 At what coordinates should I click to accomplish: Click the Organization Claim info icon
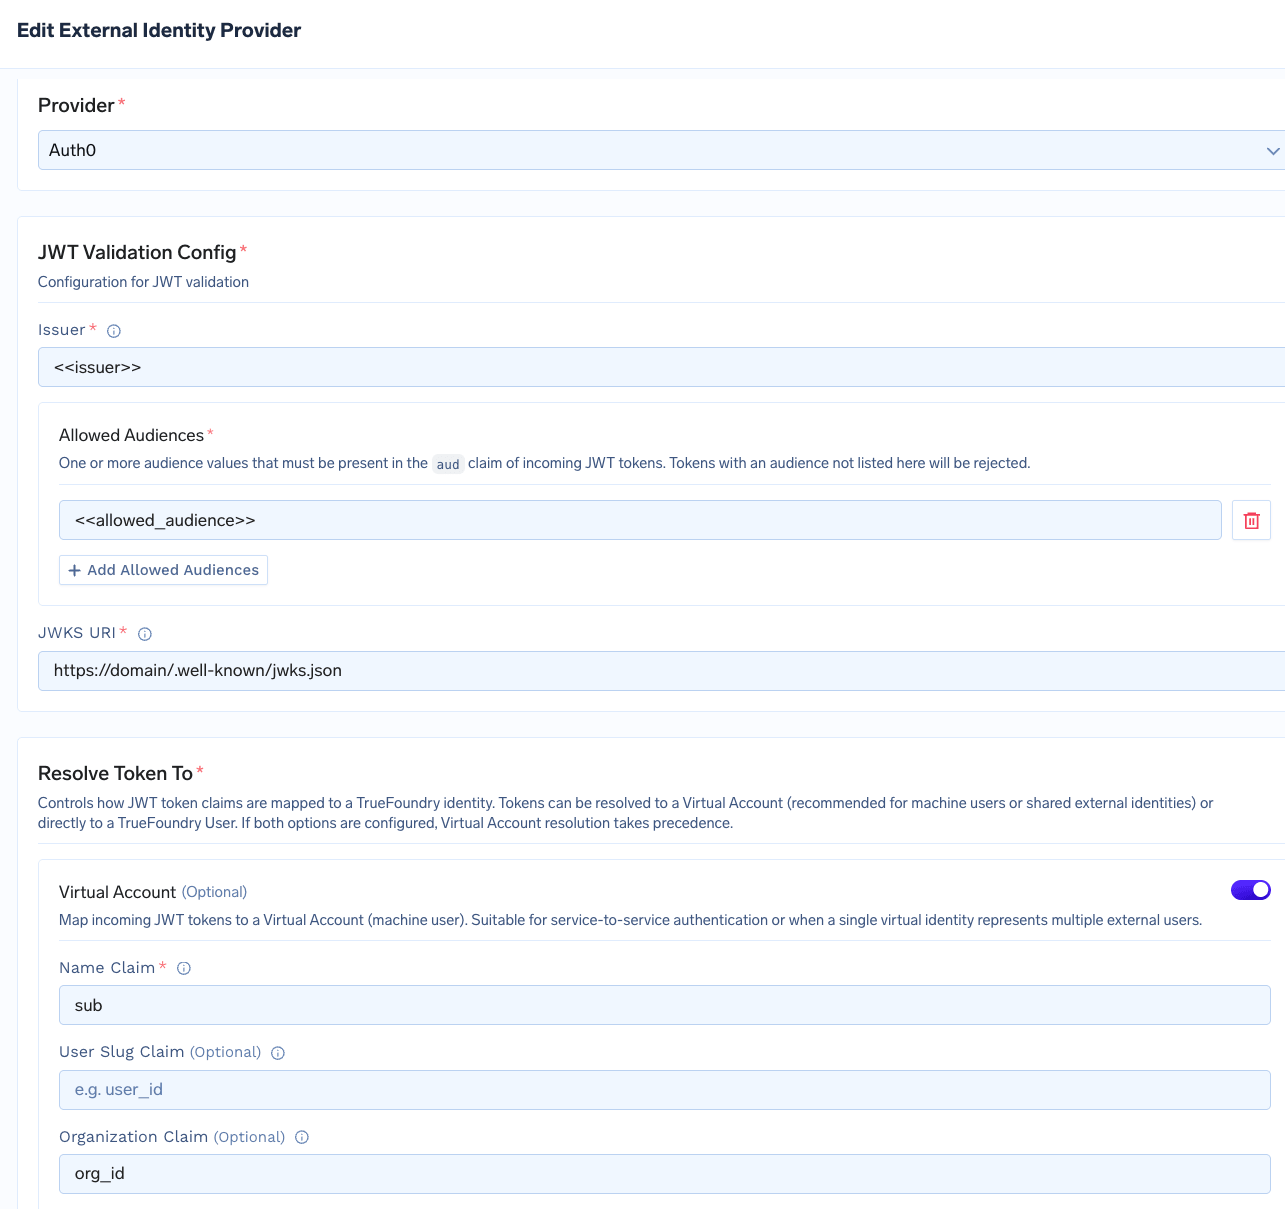click(x=302, y=1137)
